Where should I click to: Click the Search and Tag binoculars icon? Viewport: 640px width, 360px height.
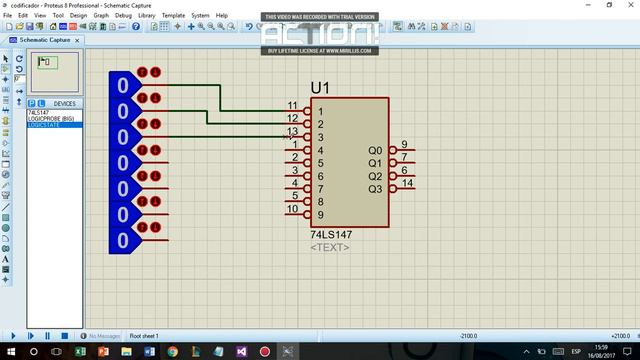[411, 27]
